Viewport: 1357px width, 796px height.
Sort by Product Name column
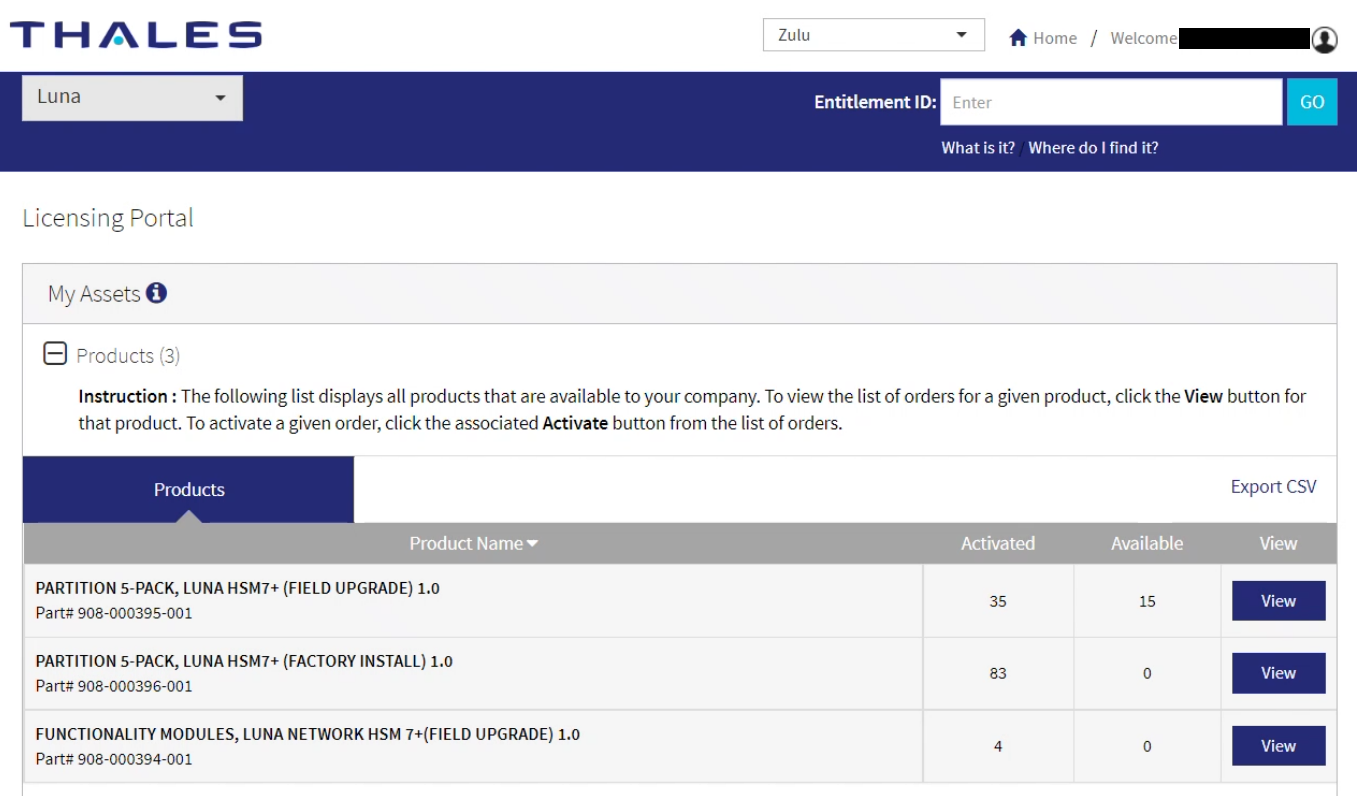[473, 543]
